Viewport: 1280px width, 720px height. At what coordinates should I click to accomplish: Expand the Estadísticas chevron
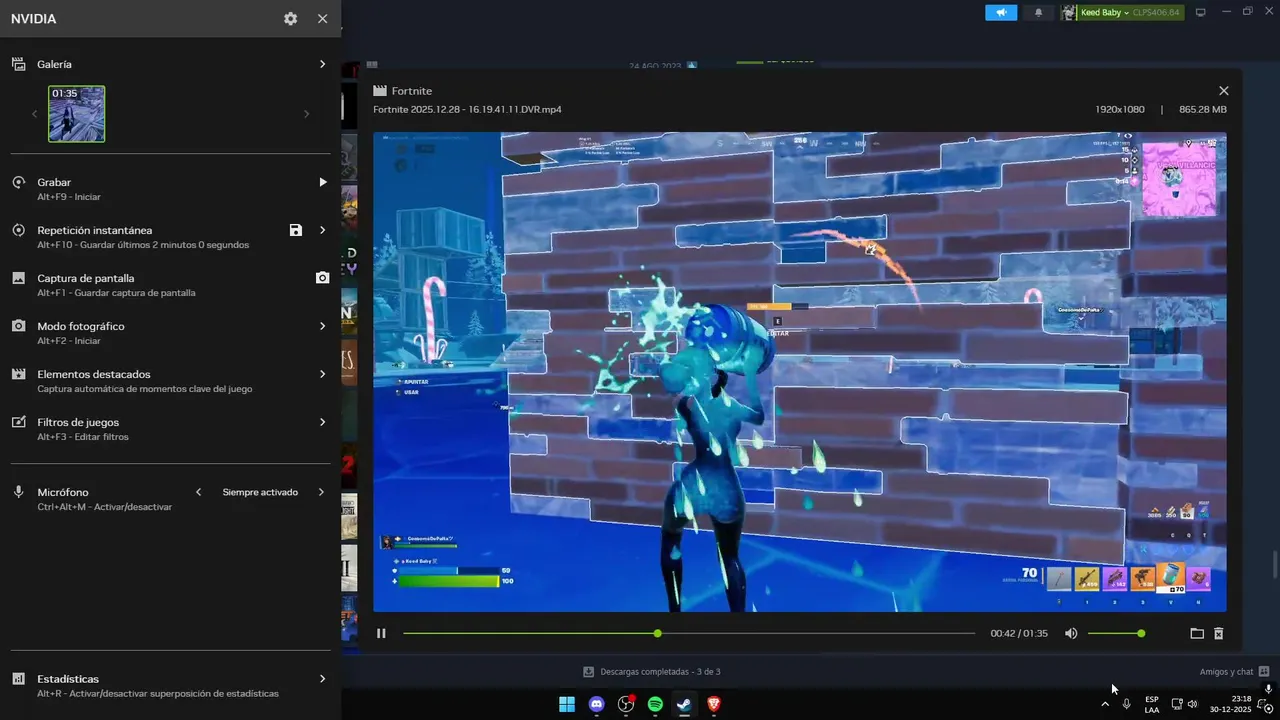click(322, 679)
